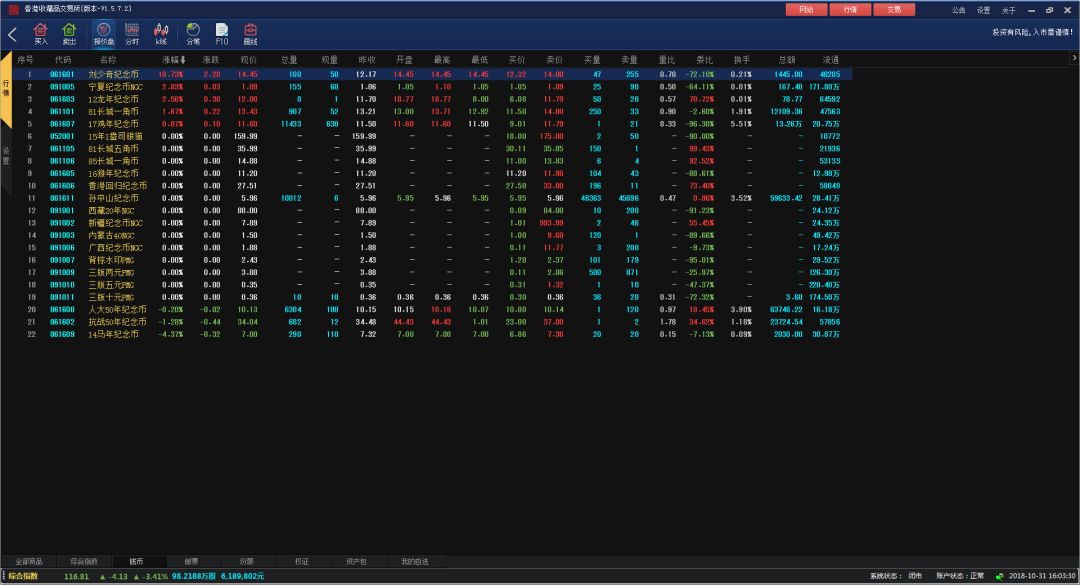Click code 091011 in the list
The image size is (1080, 585).
tap(62, 298)
